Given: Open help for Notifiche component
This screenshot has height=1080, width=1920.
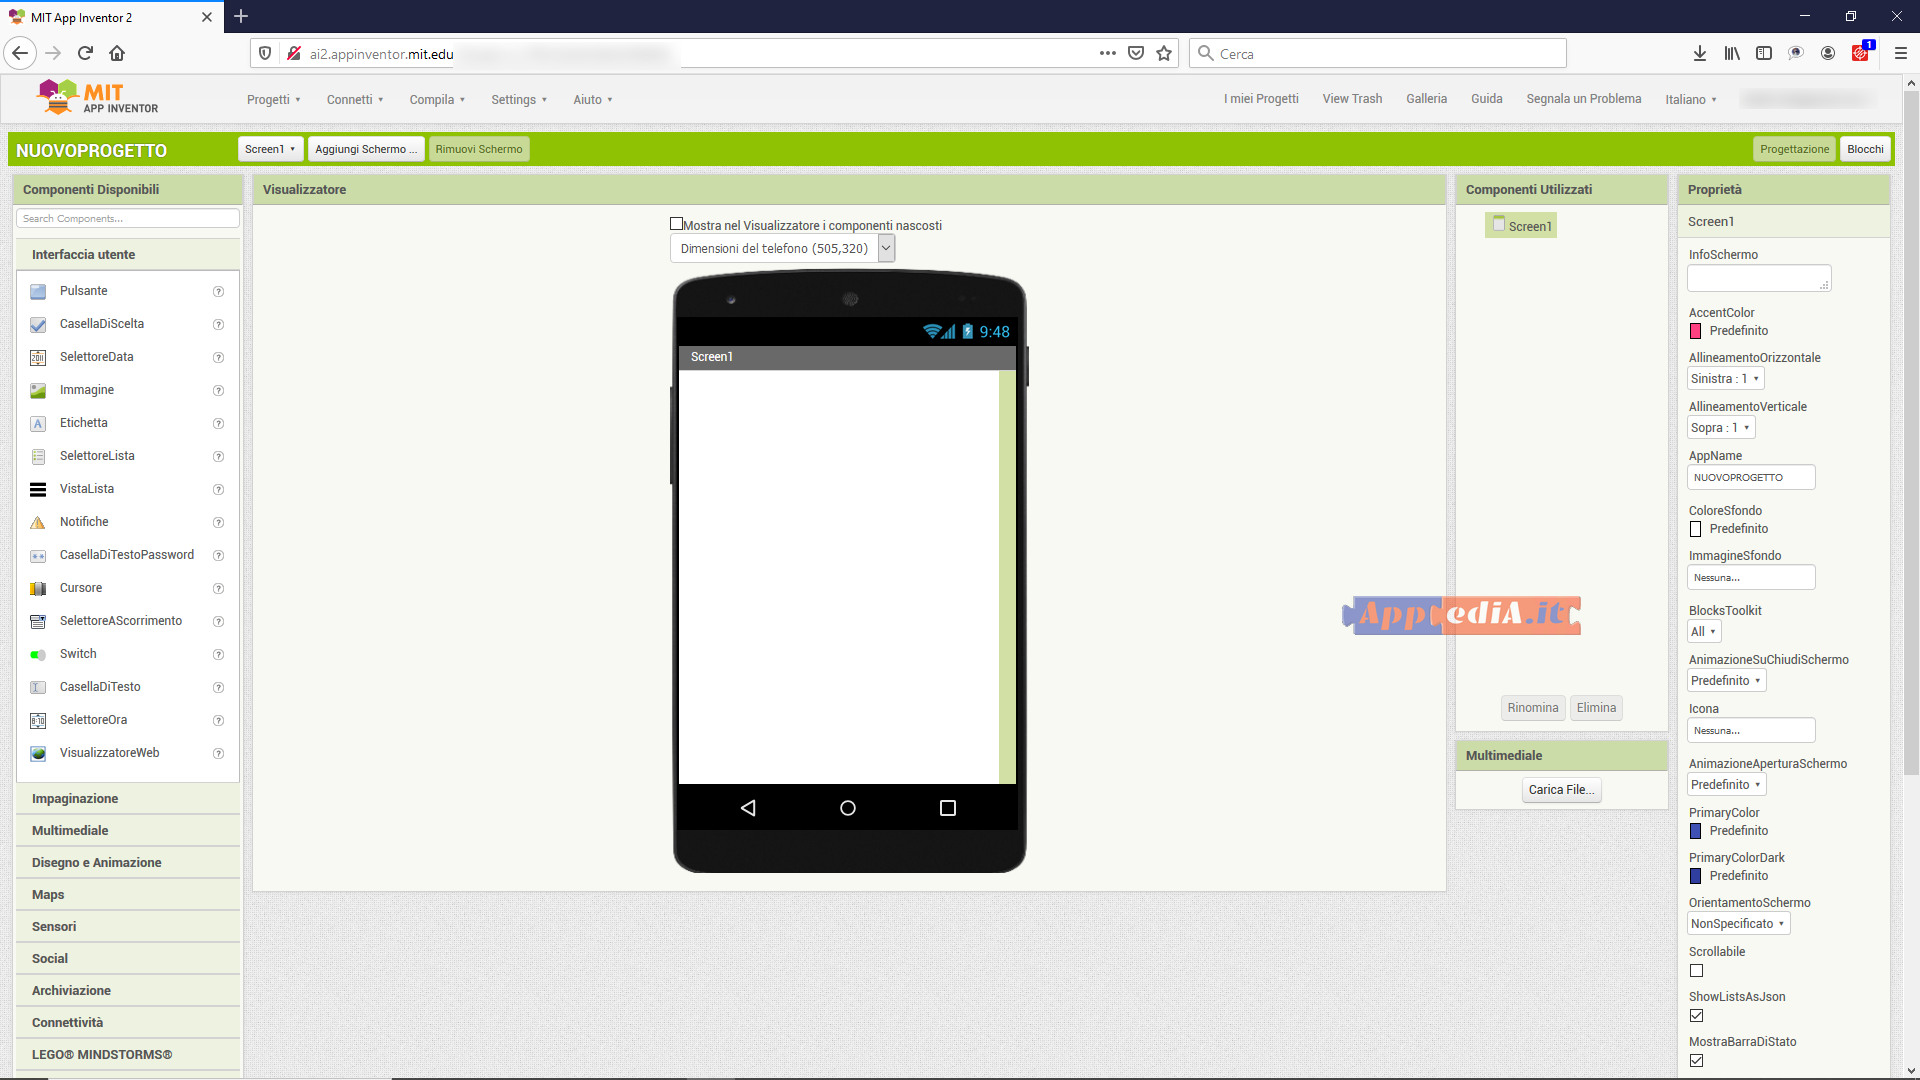Looking at the screenshot, I should click(218, 523).
